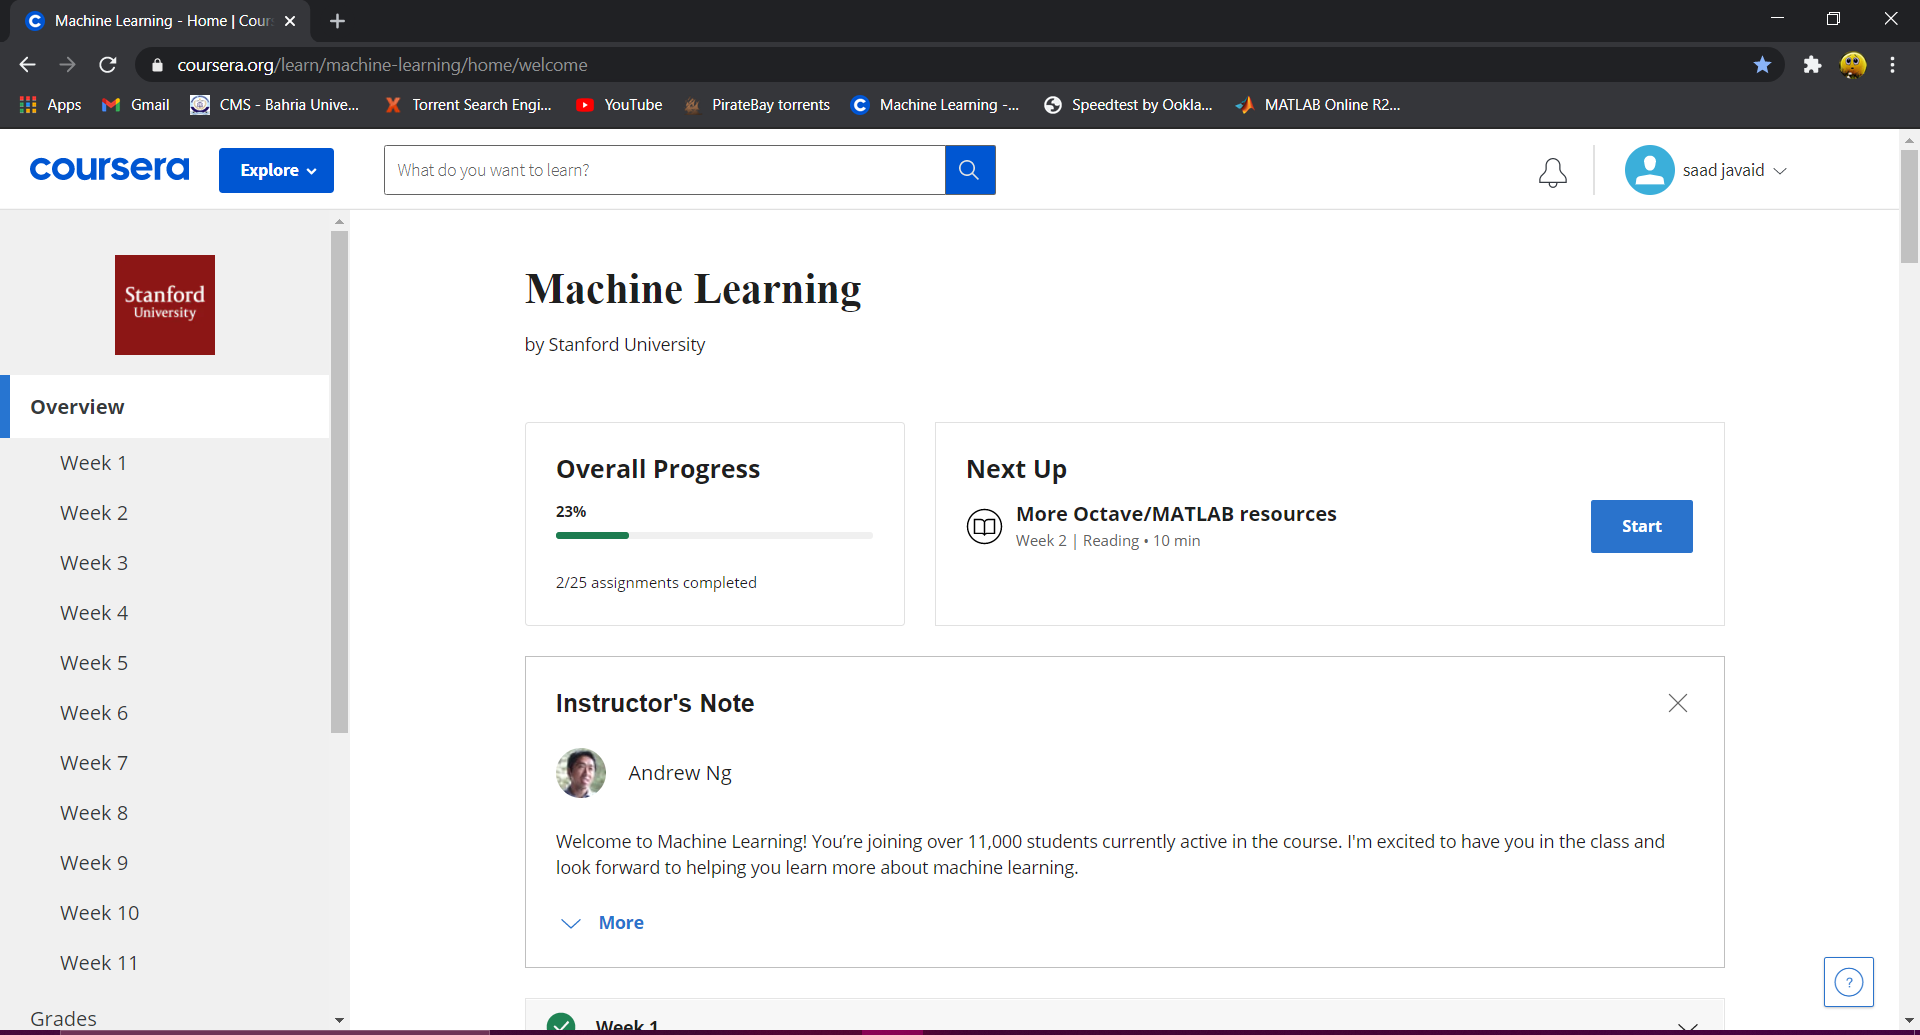Open the MATLAB Online bookmark
This screenshot has width=1920, height=1035.
pyautogui.click(x=1318, y=105)
